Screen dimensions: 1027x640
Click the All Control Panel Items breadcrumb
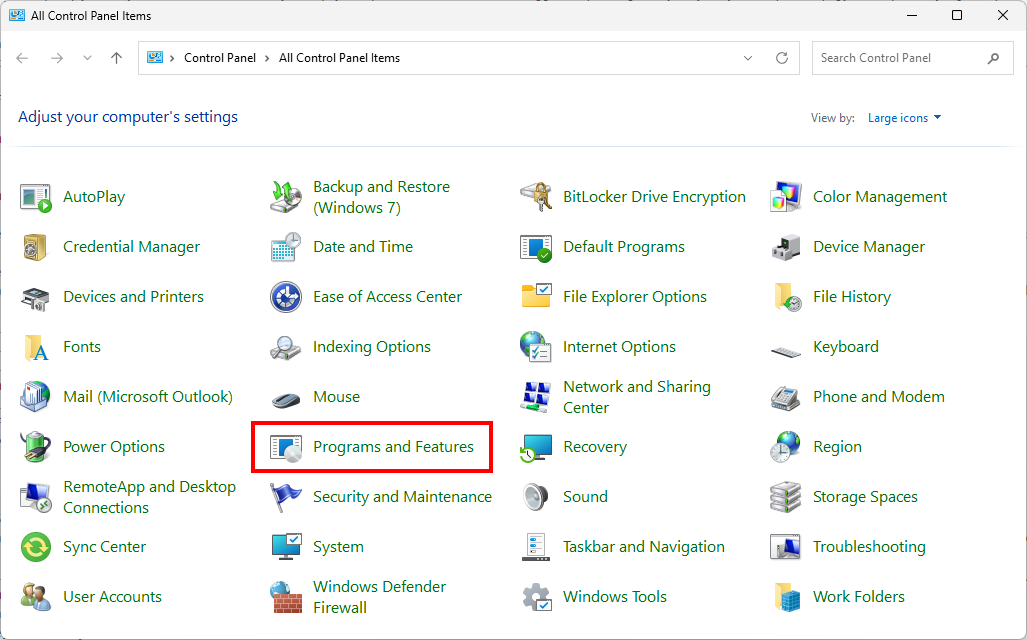point(339,58)
